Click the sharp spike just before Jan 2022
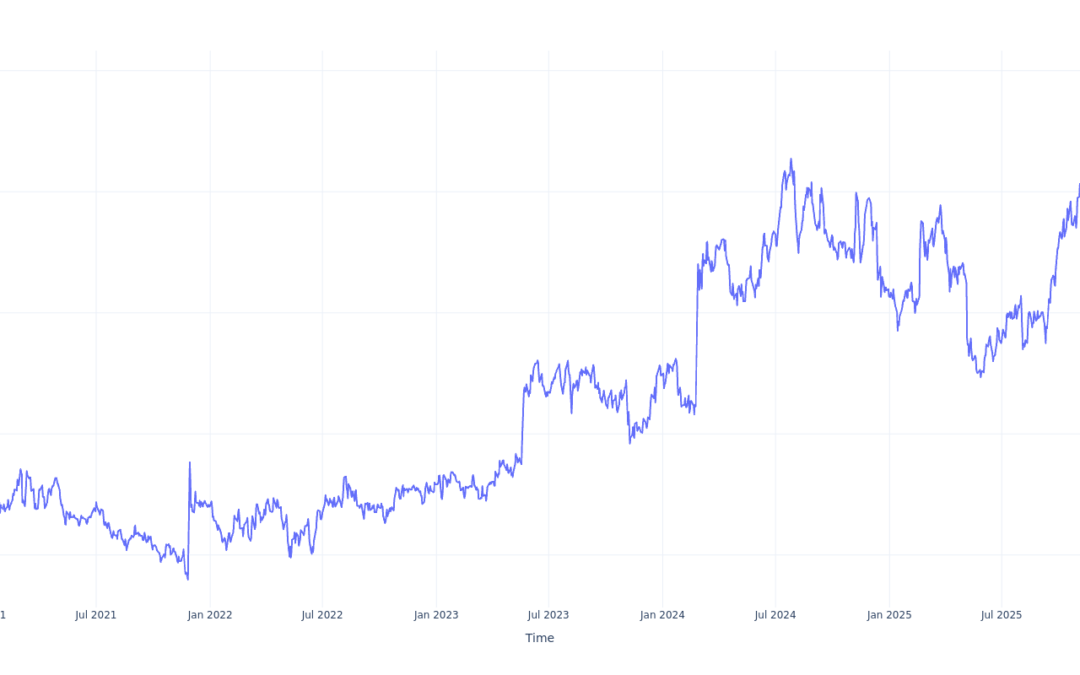1080x675 pixels. [190, 463]
